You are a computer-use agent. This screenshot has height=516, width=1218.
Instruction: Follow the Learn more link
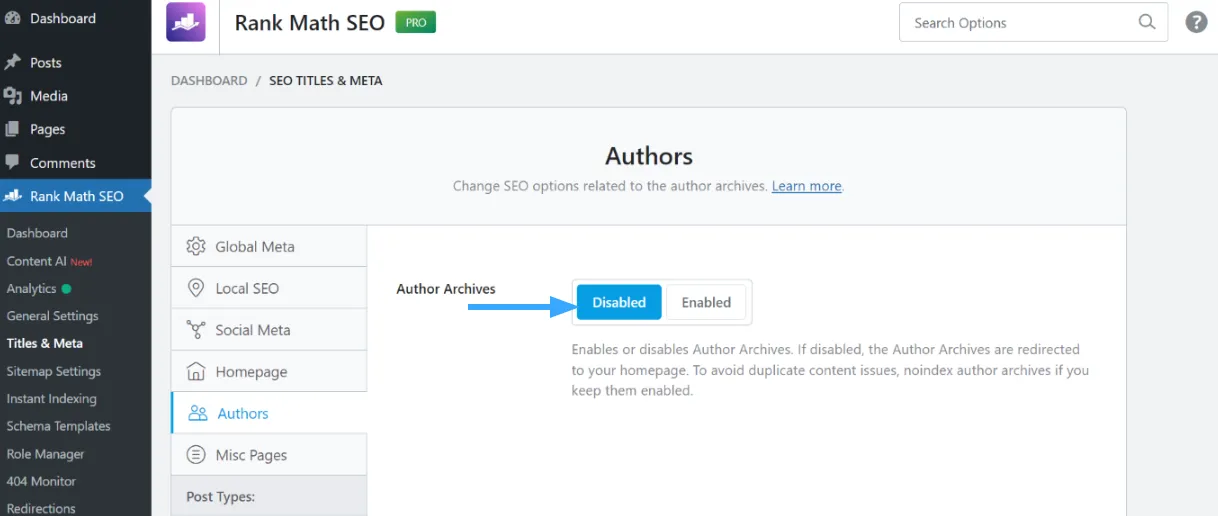(806, 186)
